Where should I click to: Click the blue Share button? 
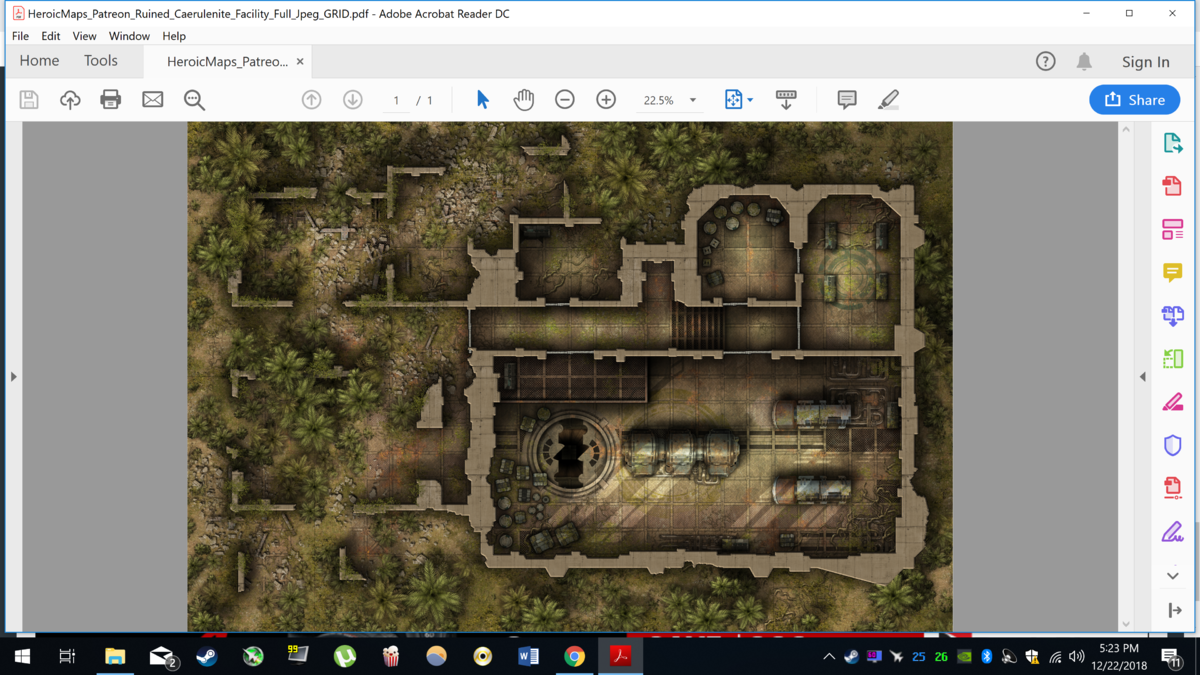(1134, 100)
